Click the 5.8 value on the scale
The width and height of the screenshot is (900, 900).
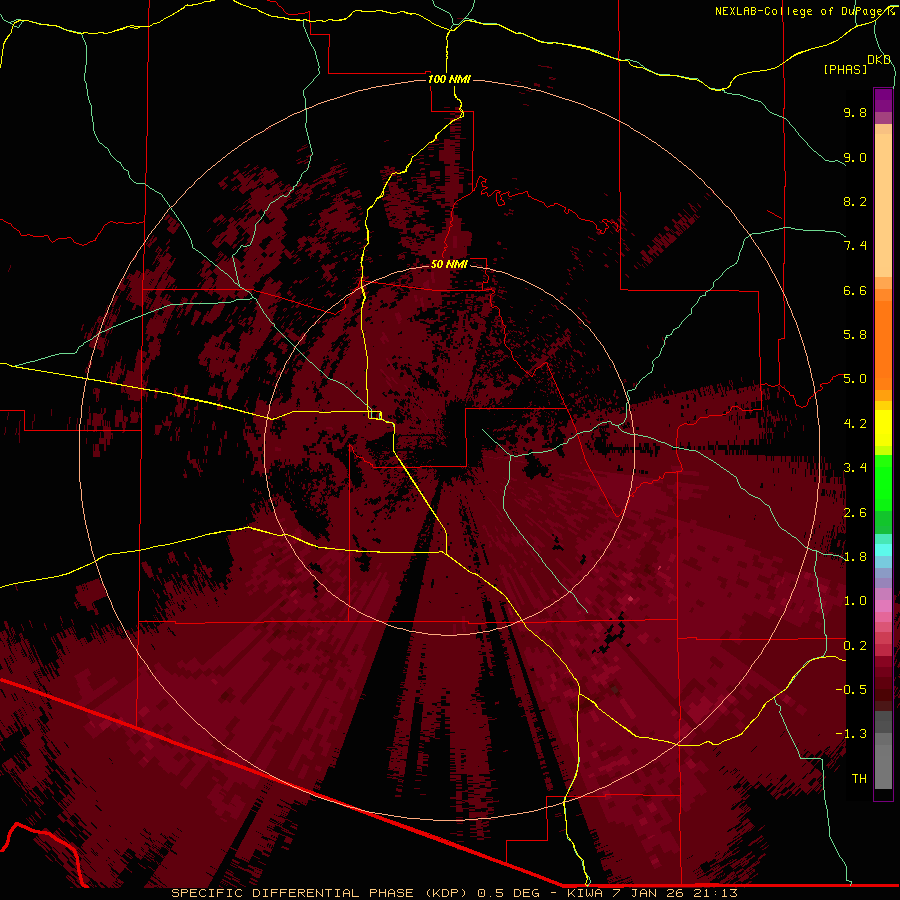point(855,335)
